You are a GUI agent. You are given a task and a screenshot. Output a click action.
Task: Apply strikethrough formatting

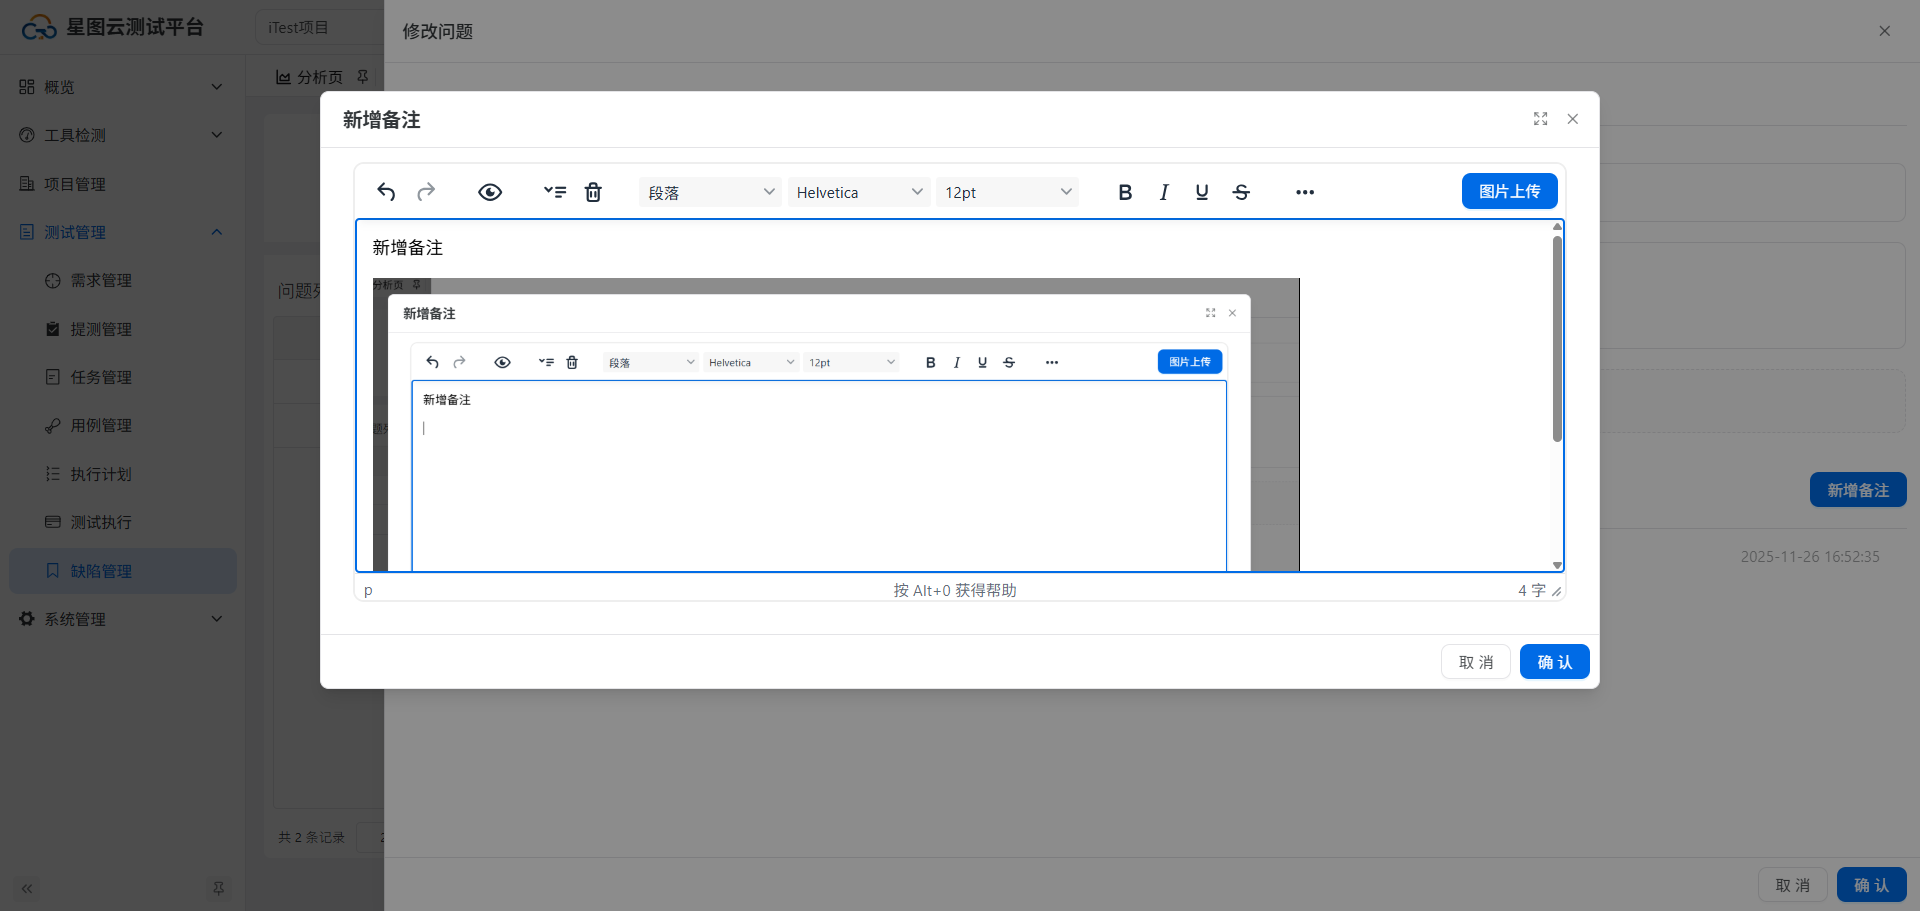pyautogui.click(x=1241, y=192)
